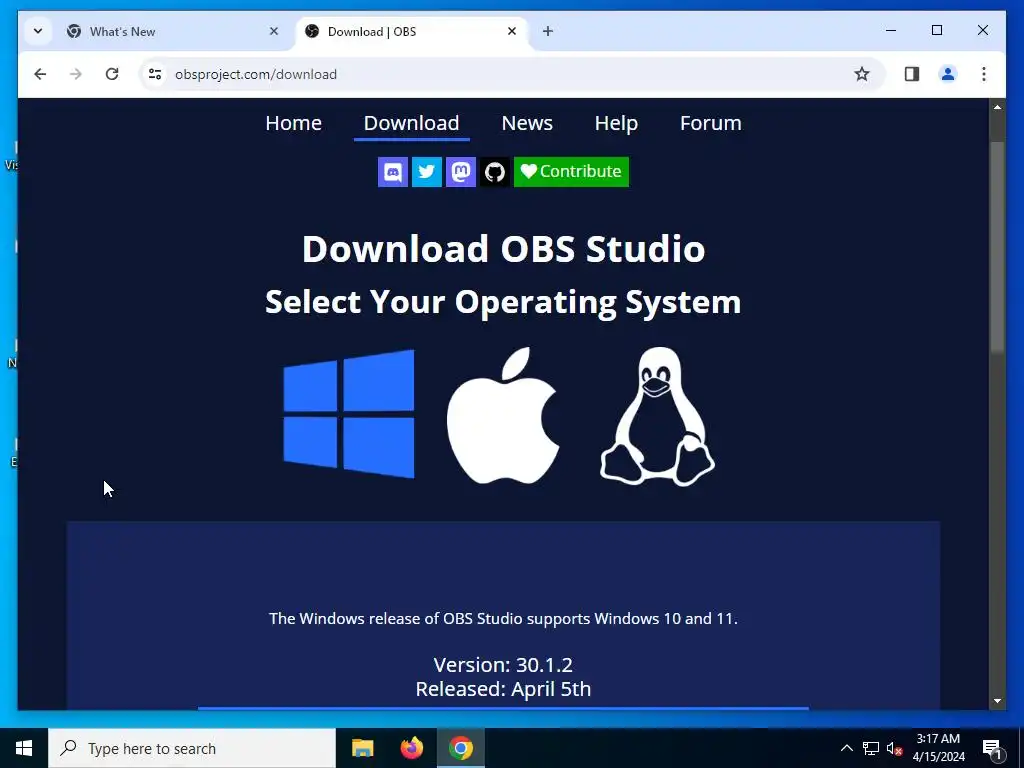The height and width of the screenshot is (768, 1024).
Task: Go forward in browser history
Action: pos(76,74)
